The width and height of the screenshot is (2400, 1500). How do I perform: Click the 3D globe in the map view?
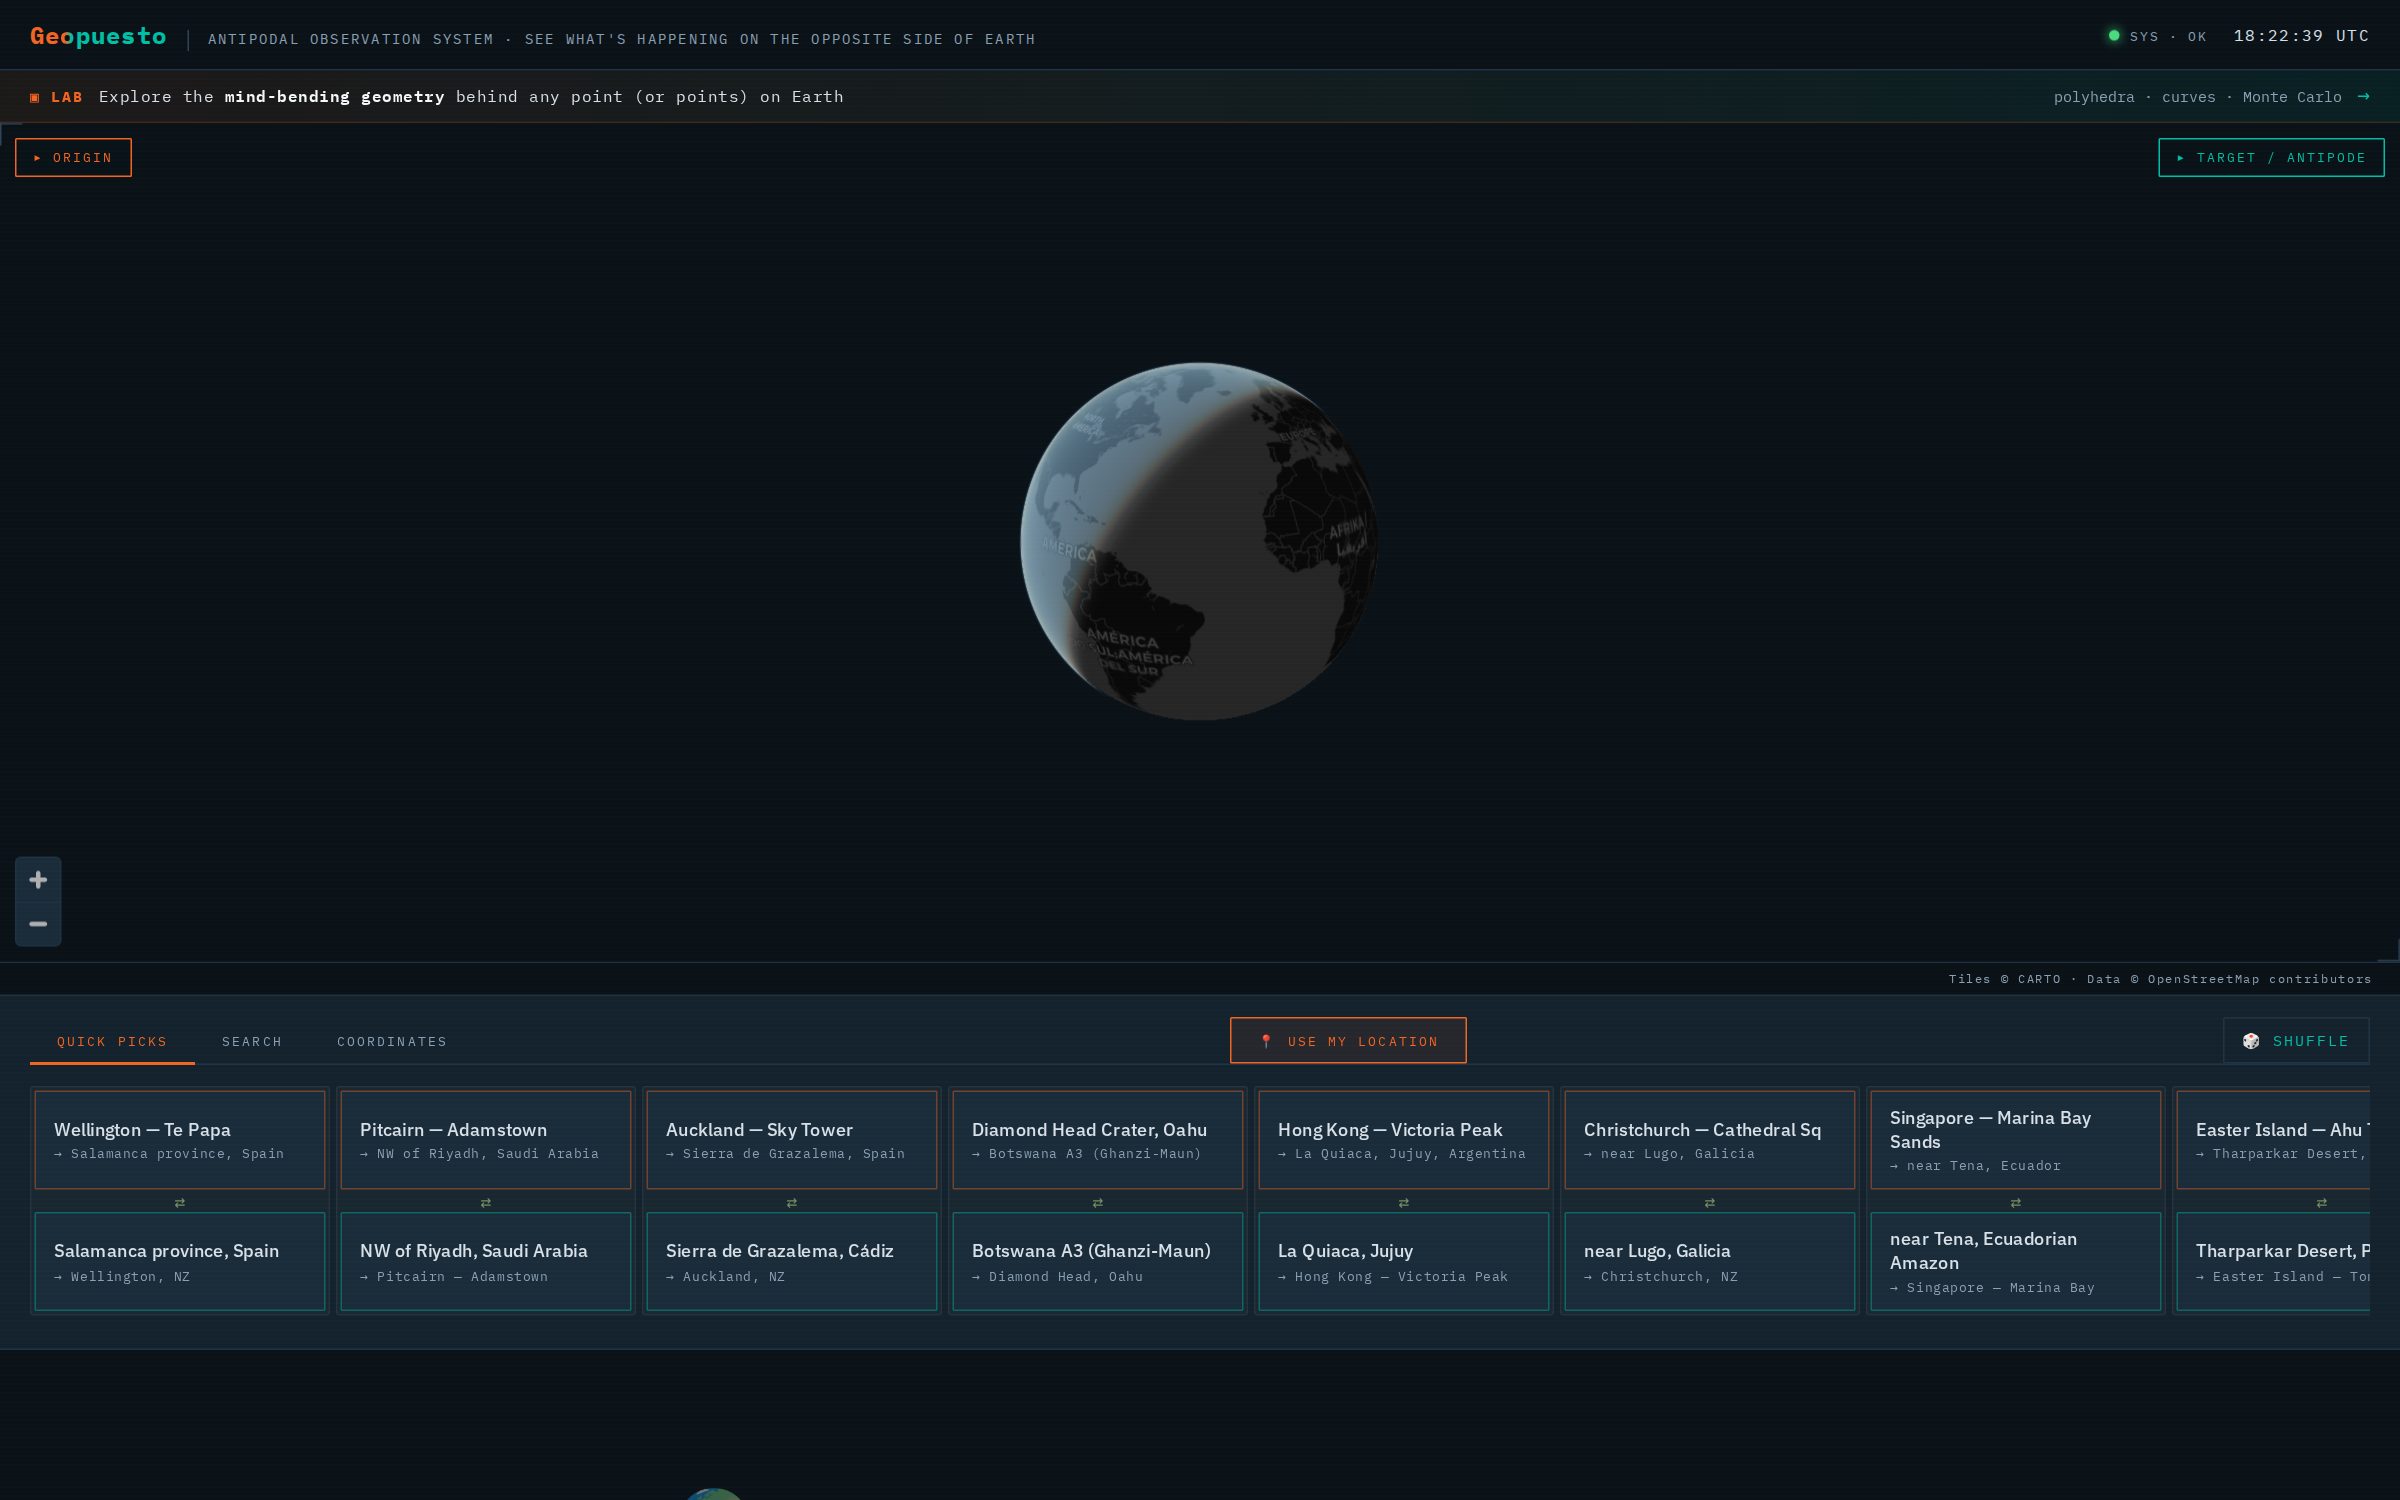1199,541
